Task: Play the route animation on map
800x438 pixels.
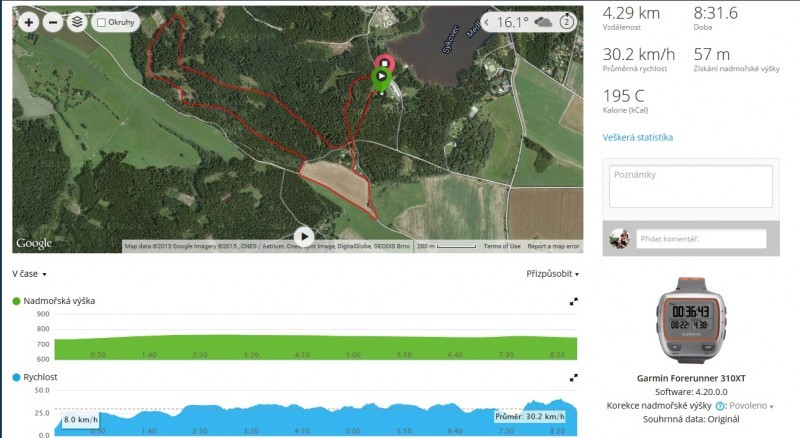Action: click(x=304, y=236)
